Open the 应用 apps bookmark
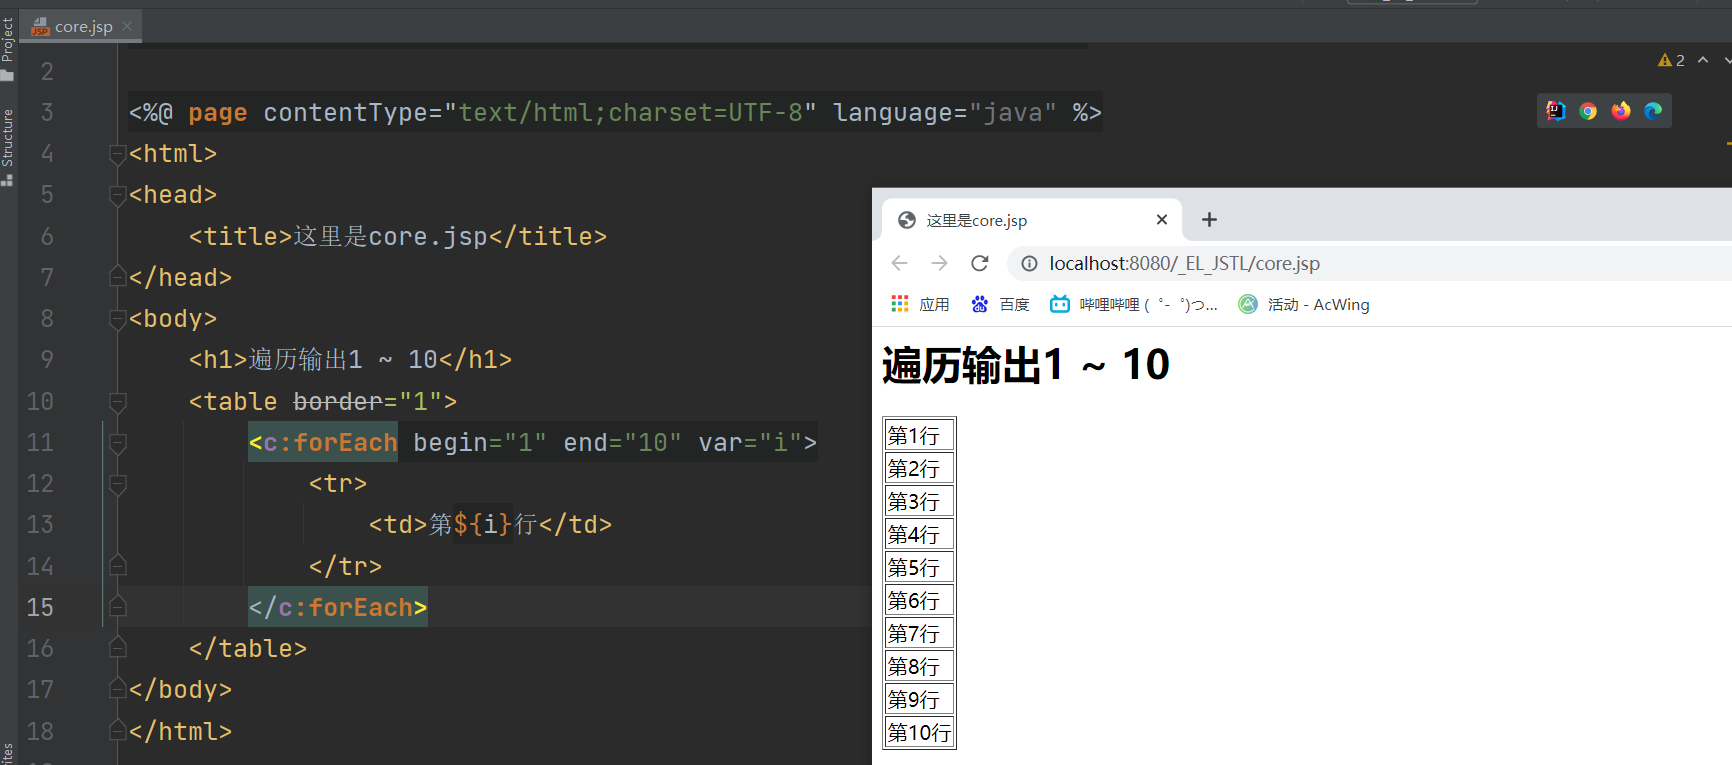This screenshot has height=765, width=1732. tap(920, 304)
